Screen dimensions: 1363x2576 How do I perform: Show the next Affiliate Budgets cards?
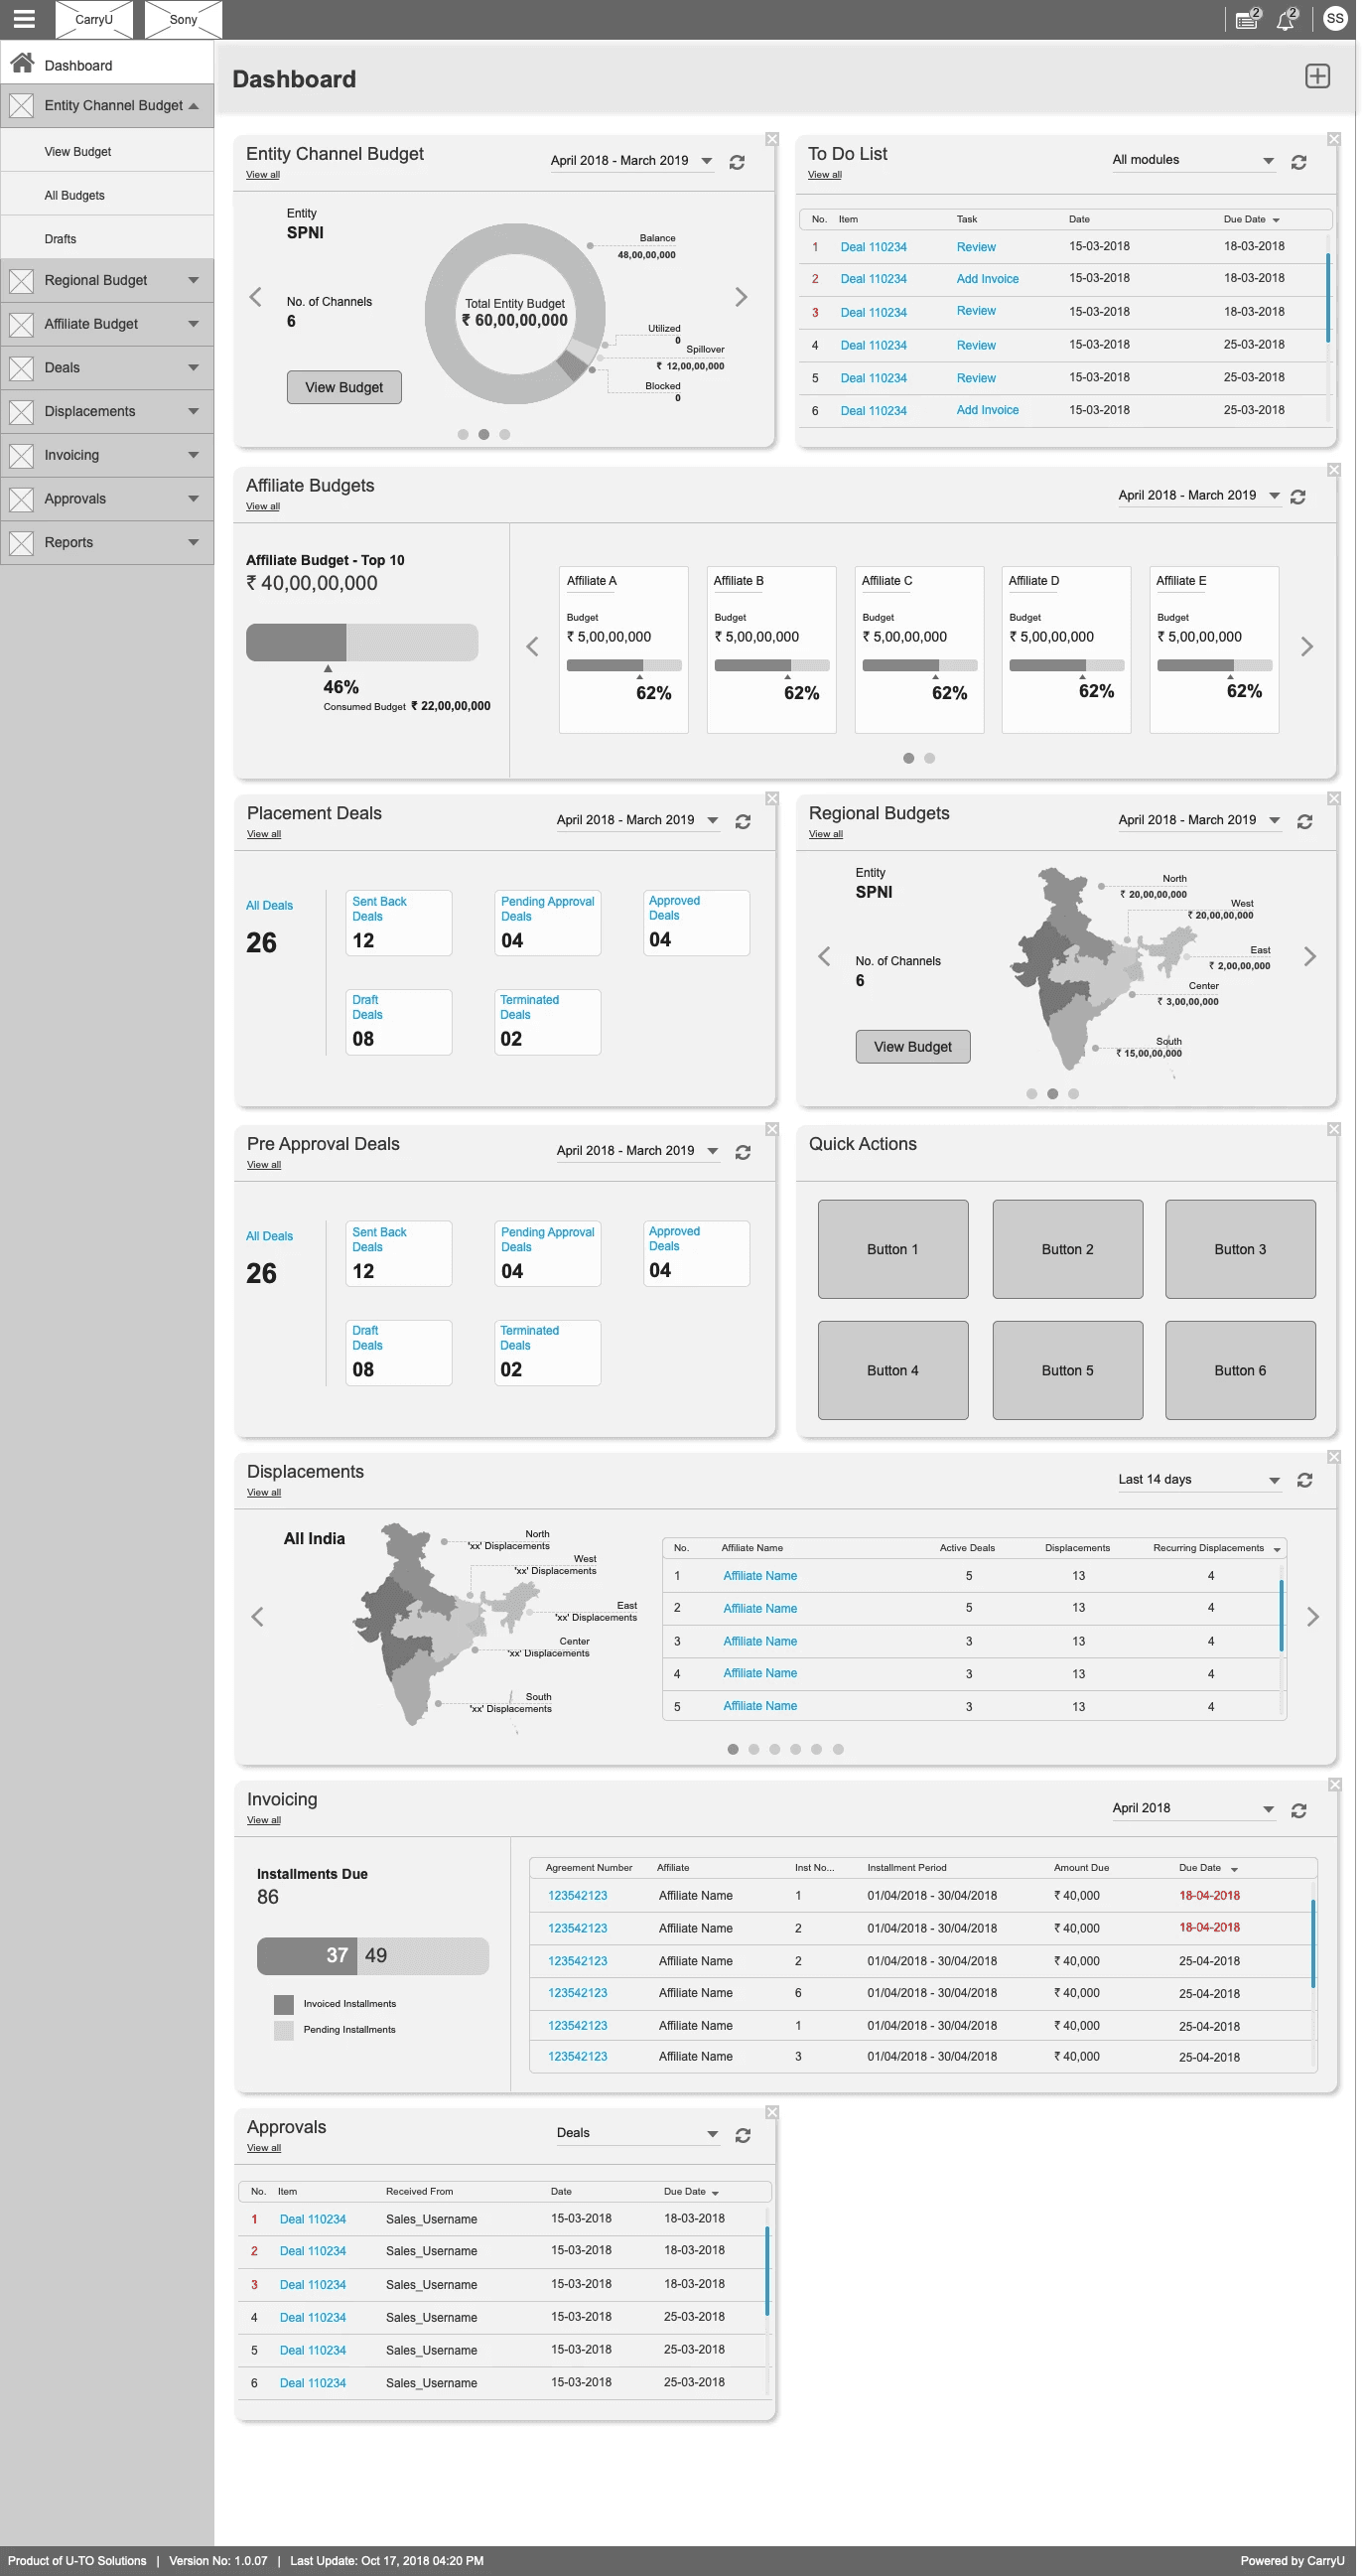click(1306, 647)
